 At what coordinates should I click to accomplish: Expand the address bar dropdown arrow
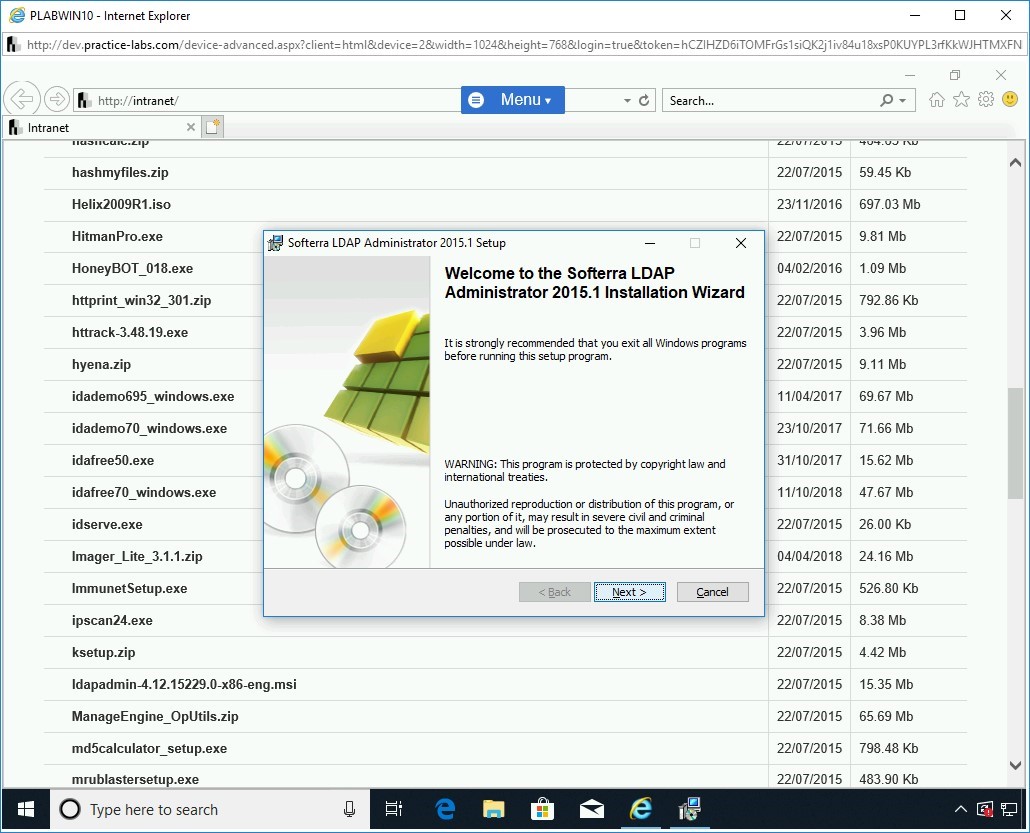627,100
